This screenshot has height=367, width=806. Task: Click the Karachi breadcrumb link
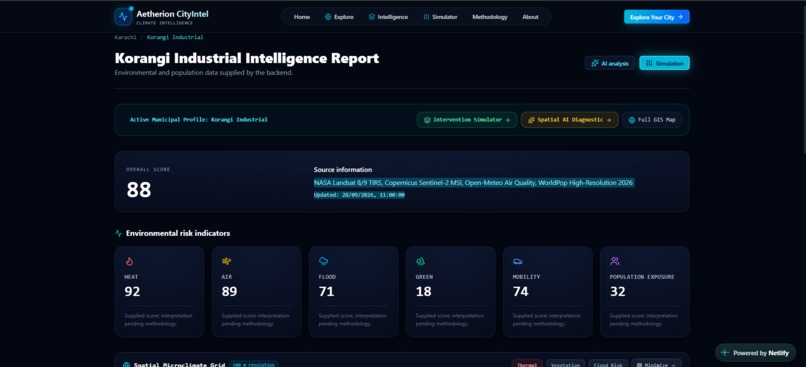coord(126,38)
